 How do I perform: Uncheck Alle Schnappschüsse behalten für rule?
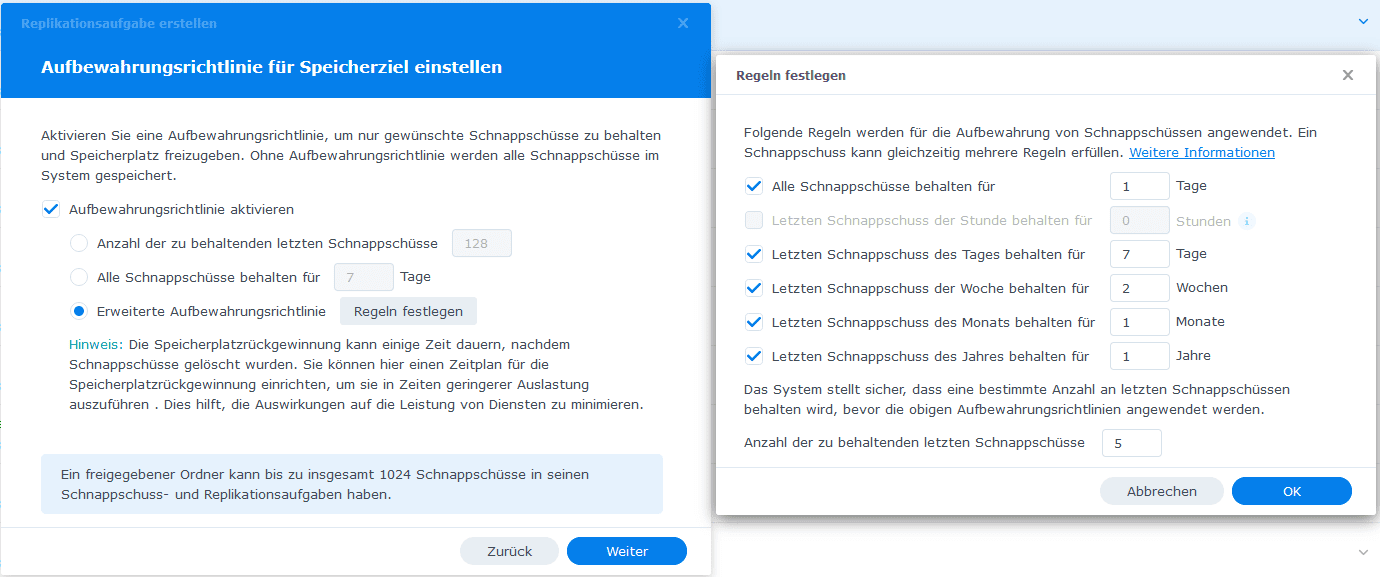[x=754, y=186]
